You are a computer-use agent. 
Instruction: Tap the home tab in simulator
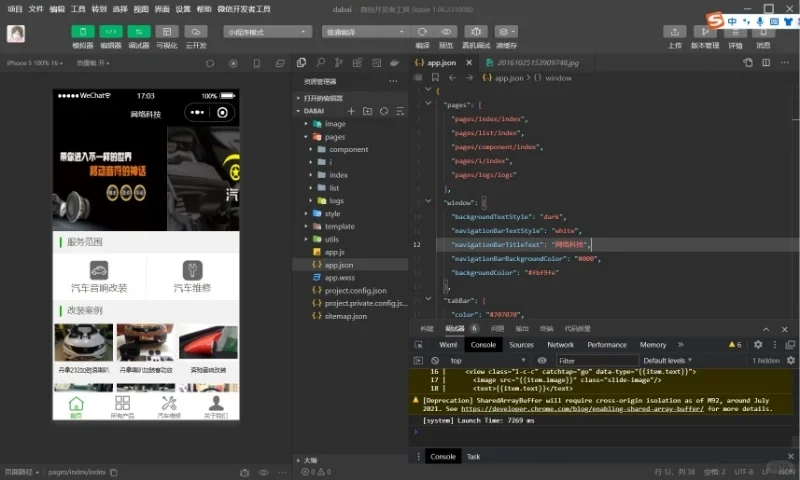tap(76, 407)
